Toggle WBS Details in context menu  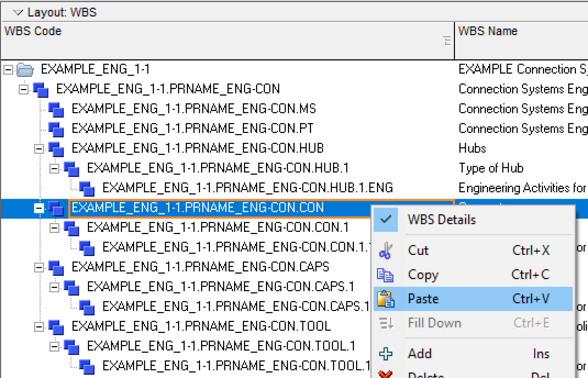(473, 220)
